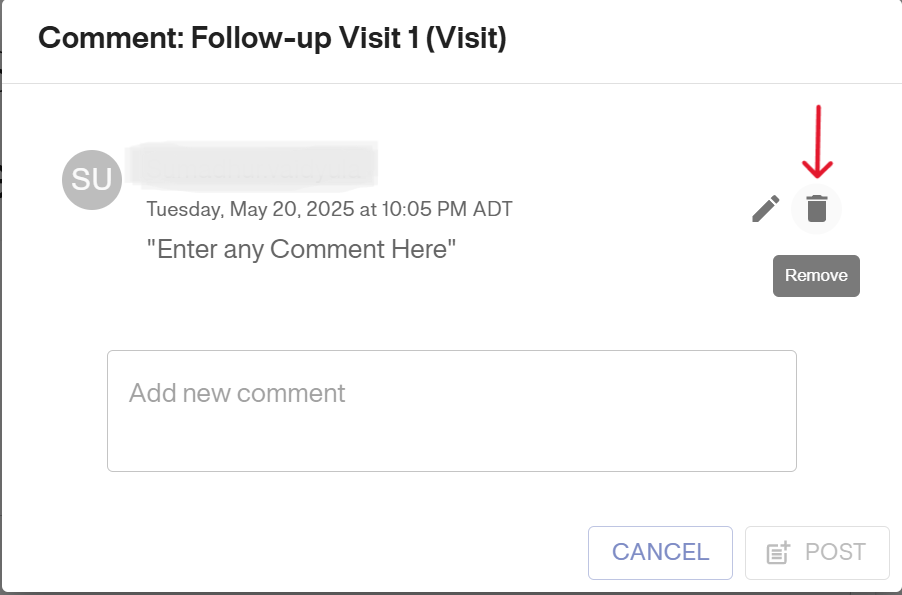Click the Remove tooltip label
902x595 pixels.
pyautogui.click(x=816, y=276)
